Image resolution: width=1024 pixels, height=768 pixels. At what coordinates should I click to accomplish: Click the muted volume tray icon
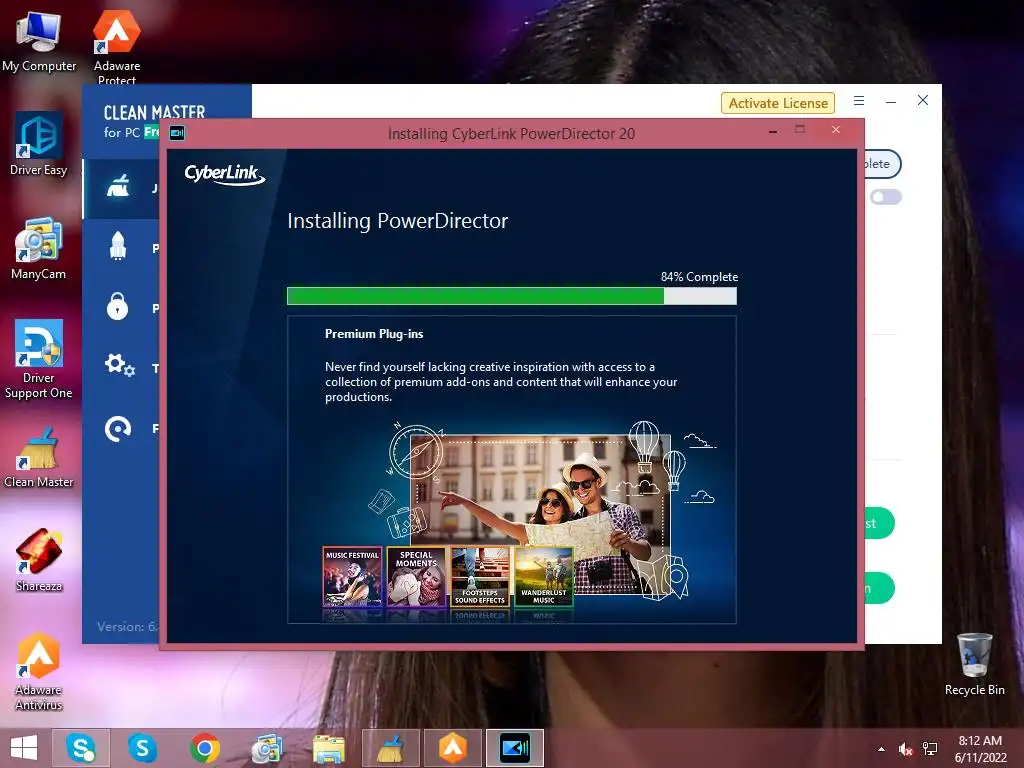(x=905, y=749)
